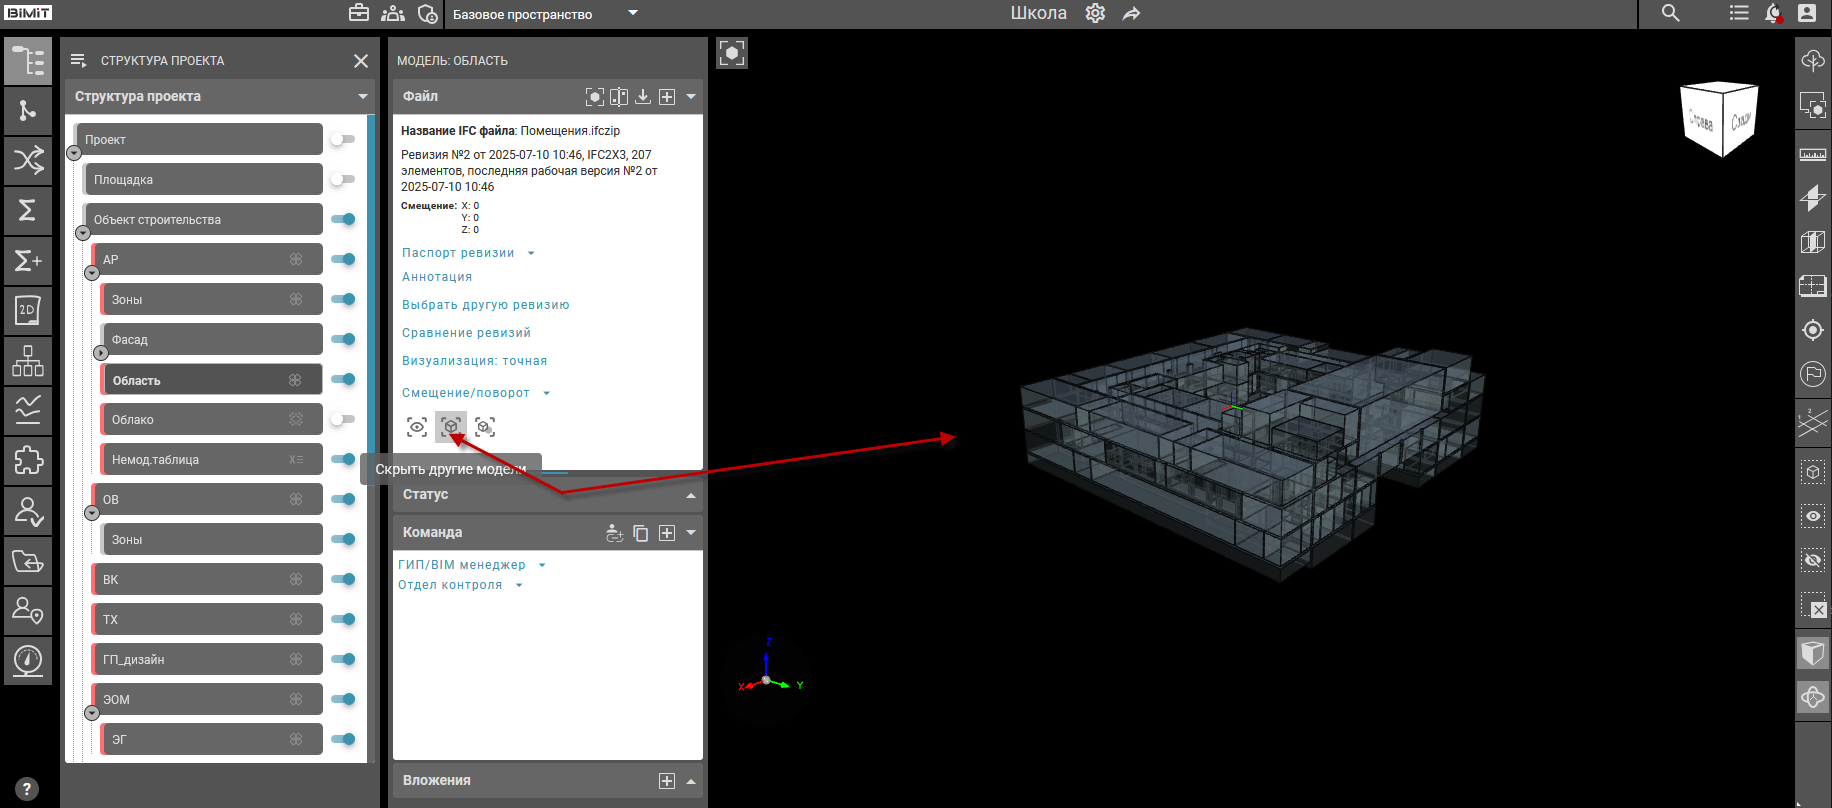Toggle visibility switch for Объект строительства
The height and width of the screenshot is (808, 1832).
343,219
